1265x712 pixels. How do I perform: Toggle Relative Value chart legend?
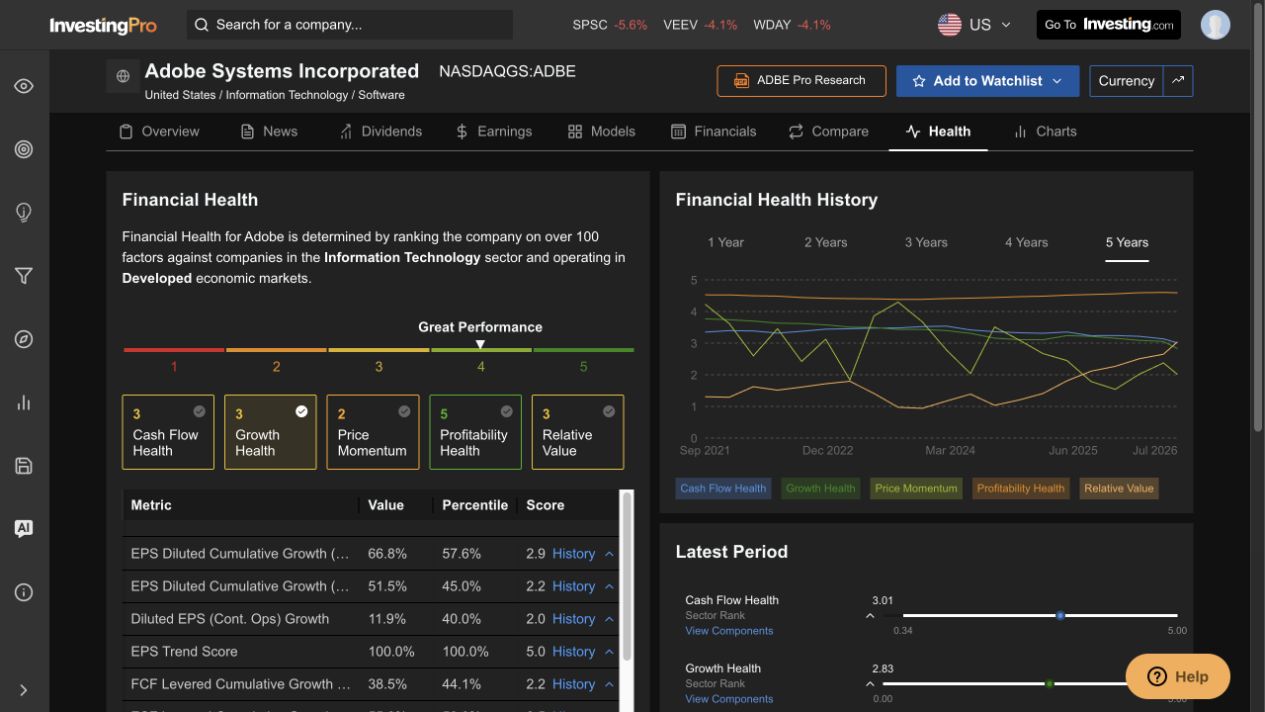pyautogui.click(x=1119, y=488)
